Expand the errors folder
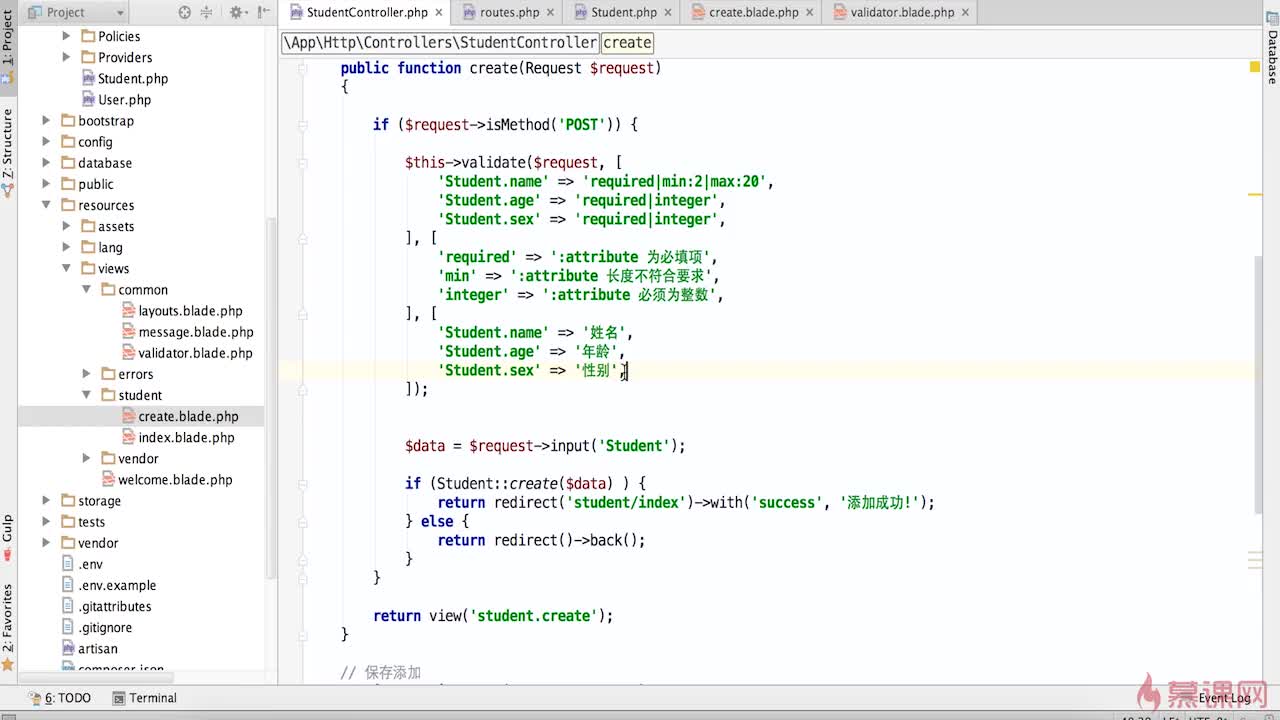 click(86, 374)
